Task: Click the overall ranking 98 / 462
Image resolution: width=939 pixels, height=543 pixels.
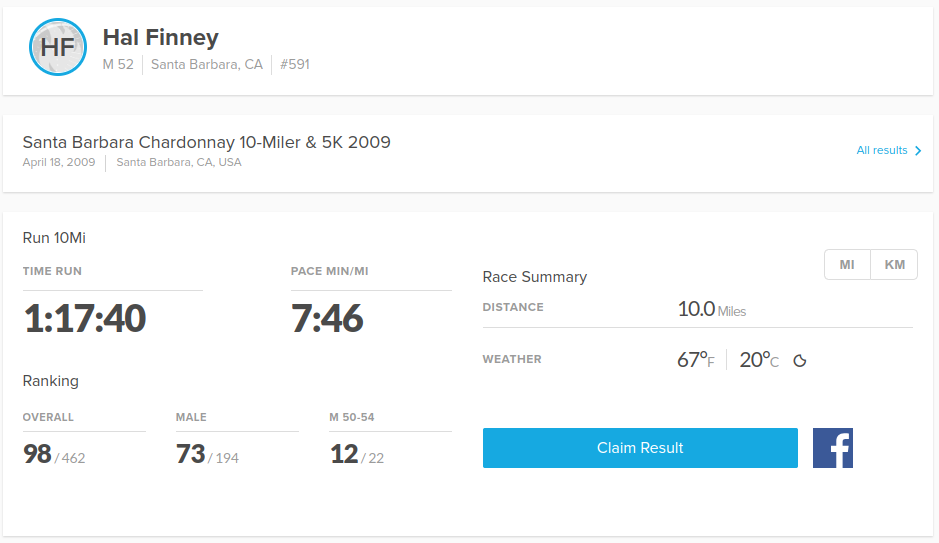Action: pyautogui.click(x=54, y=455)
